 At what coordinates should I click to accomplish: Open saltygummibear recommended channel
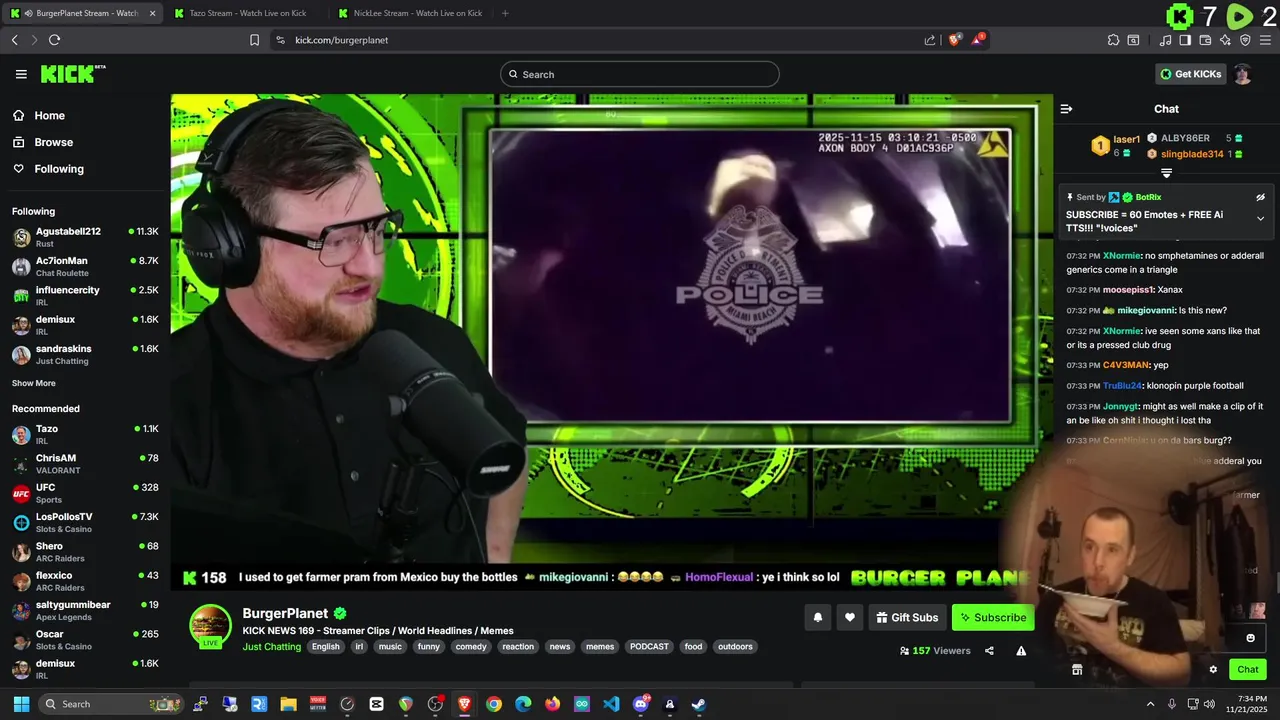[85, 611]
